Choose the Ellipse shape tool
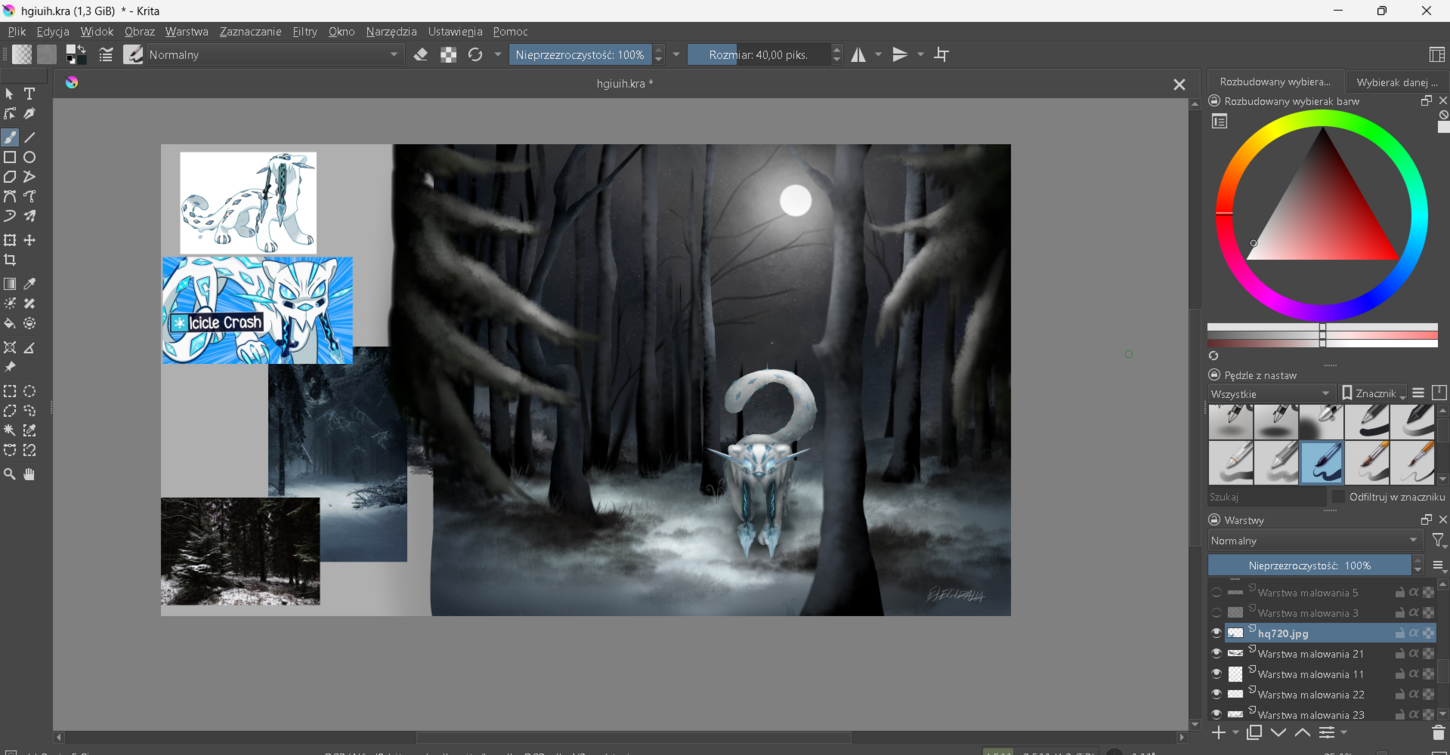Viewport: 1450px width, 755px height. pyautogui.click(x=30, y=157)
